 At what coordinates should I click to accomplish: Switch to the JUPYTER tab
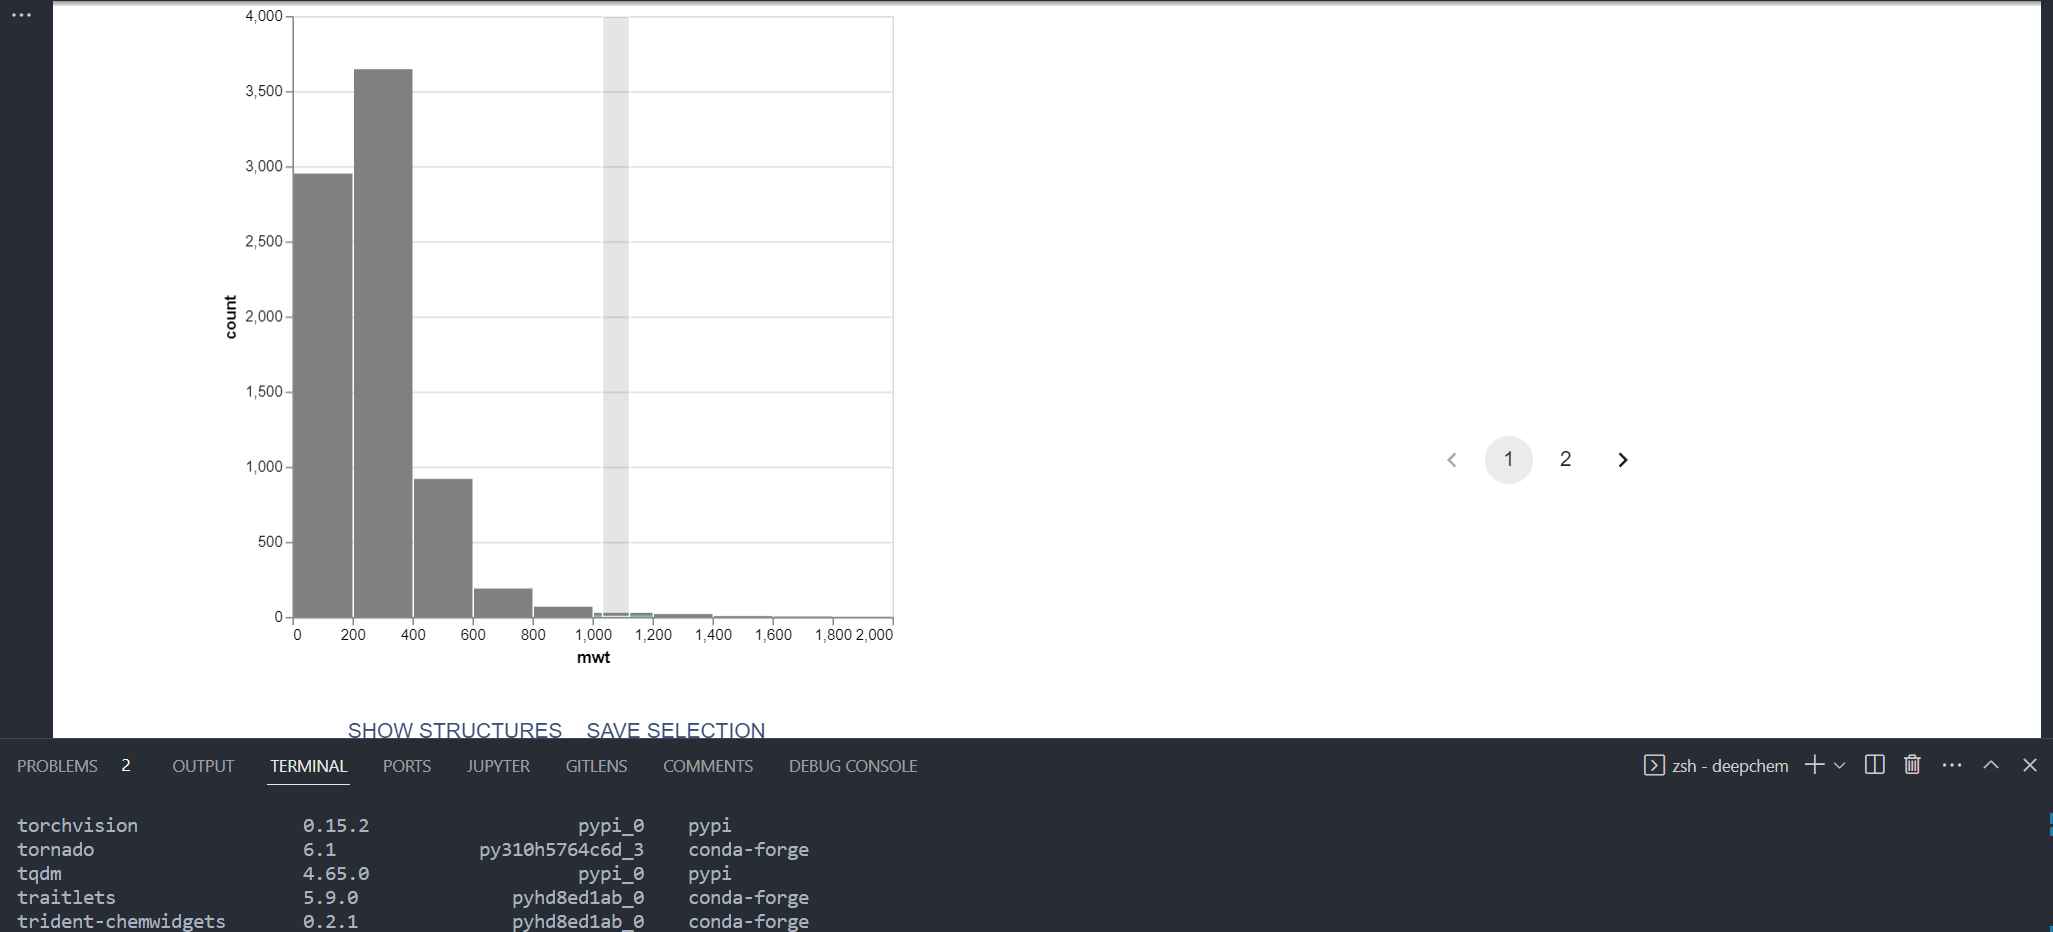coord(497,766)
